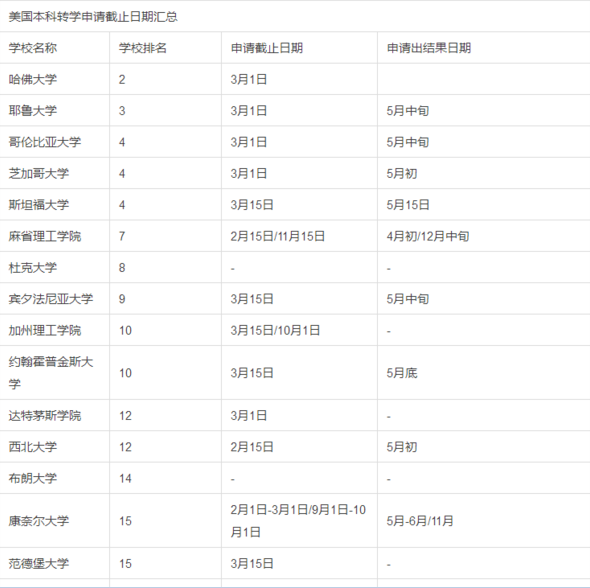Screen dimensions: 590x588
Task: Select the 哥伦比亚大学 cell
Action: 45,142
